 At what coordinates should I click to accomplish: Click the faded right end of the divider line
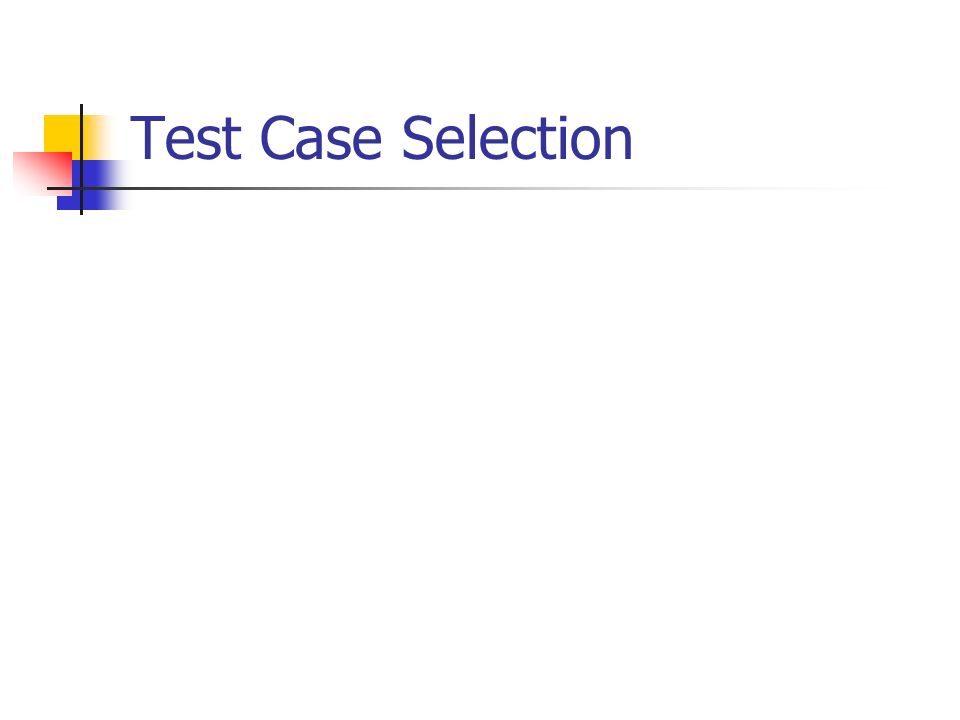[845, 188]
